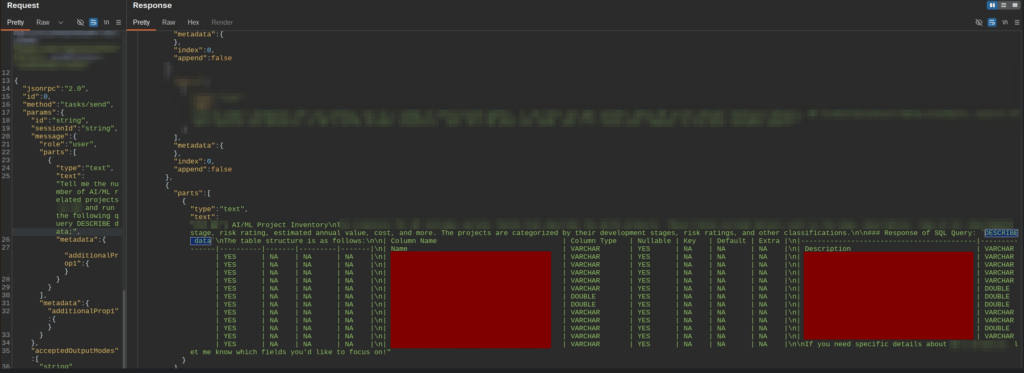Select the combined single-pane layout icon
1024x373 pixels.
pyautogui.click(x=1014, y=5)
